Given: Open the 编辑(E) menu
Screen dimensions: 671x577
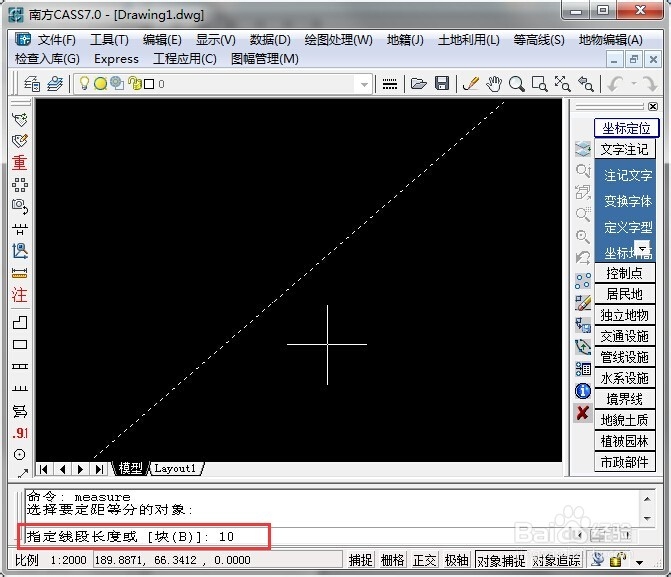Looking at the screenshot, I should pyautogui.click(x=162, y=40).
